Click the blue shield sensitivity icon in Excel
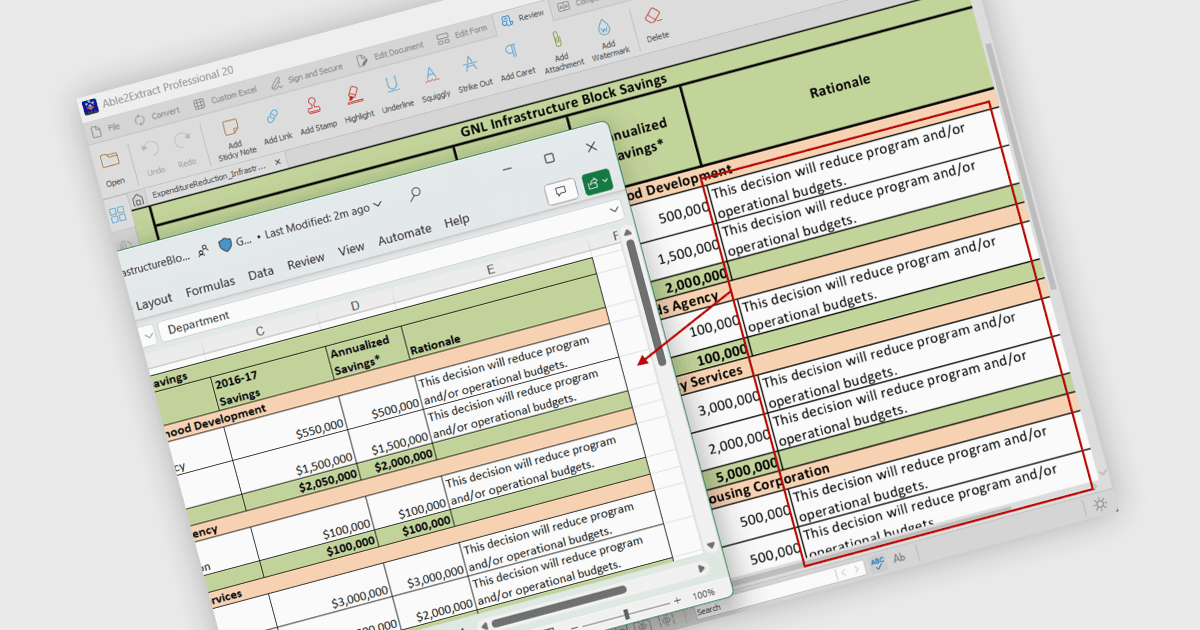Screen dimensions: 1200x630 (x=225, y=244)
